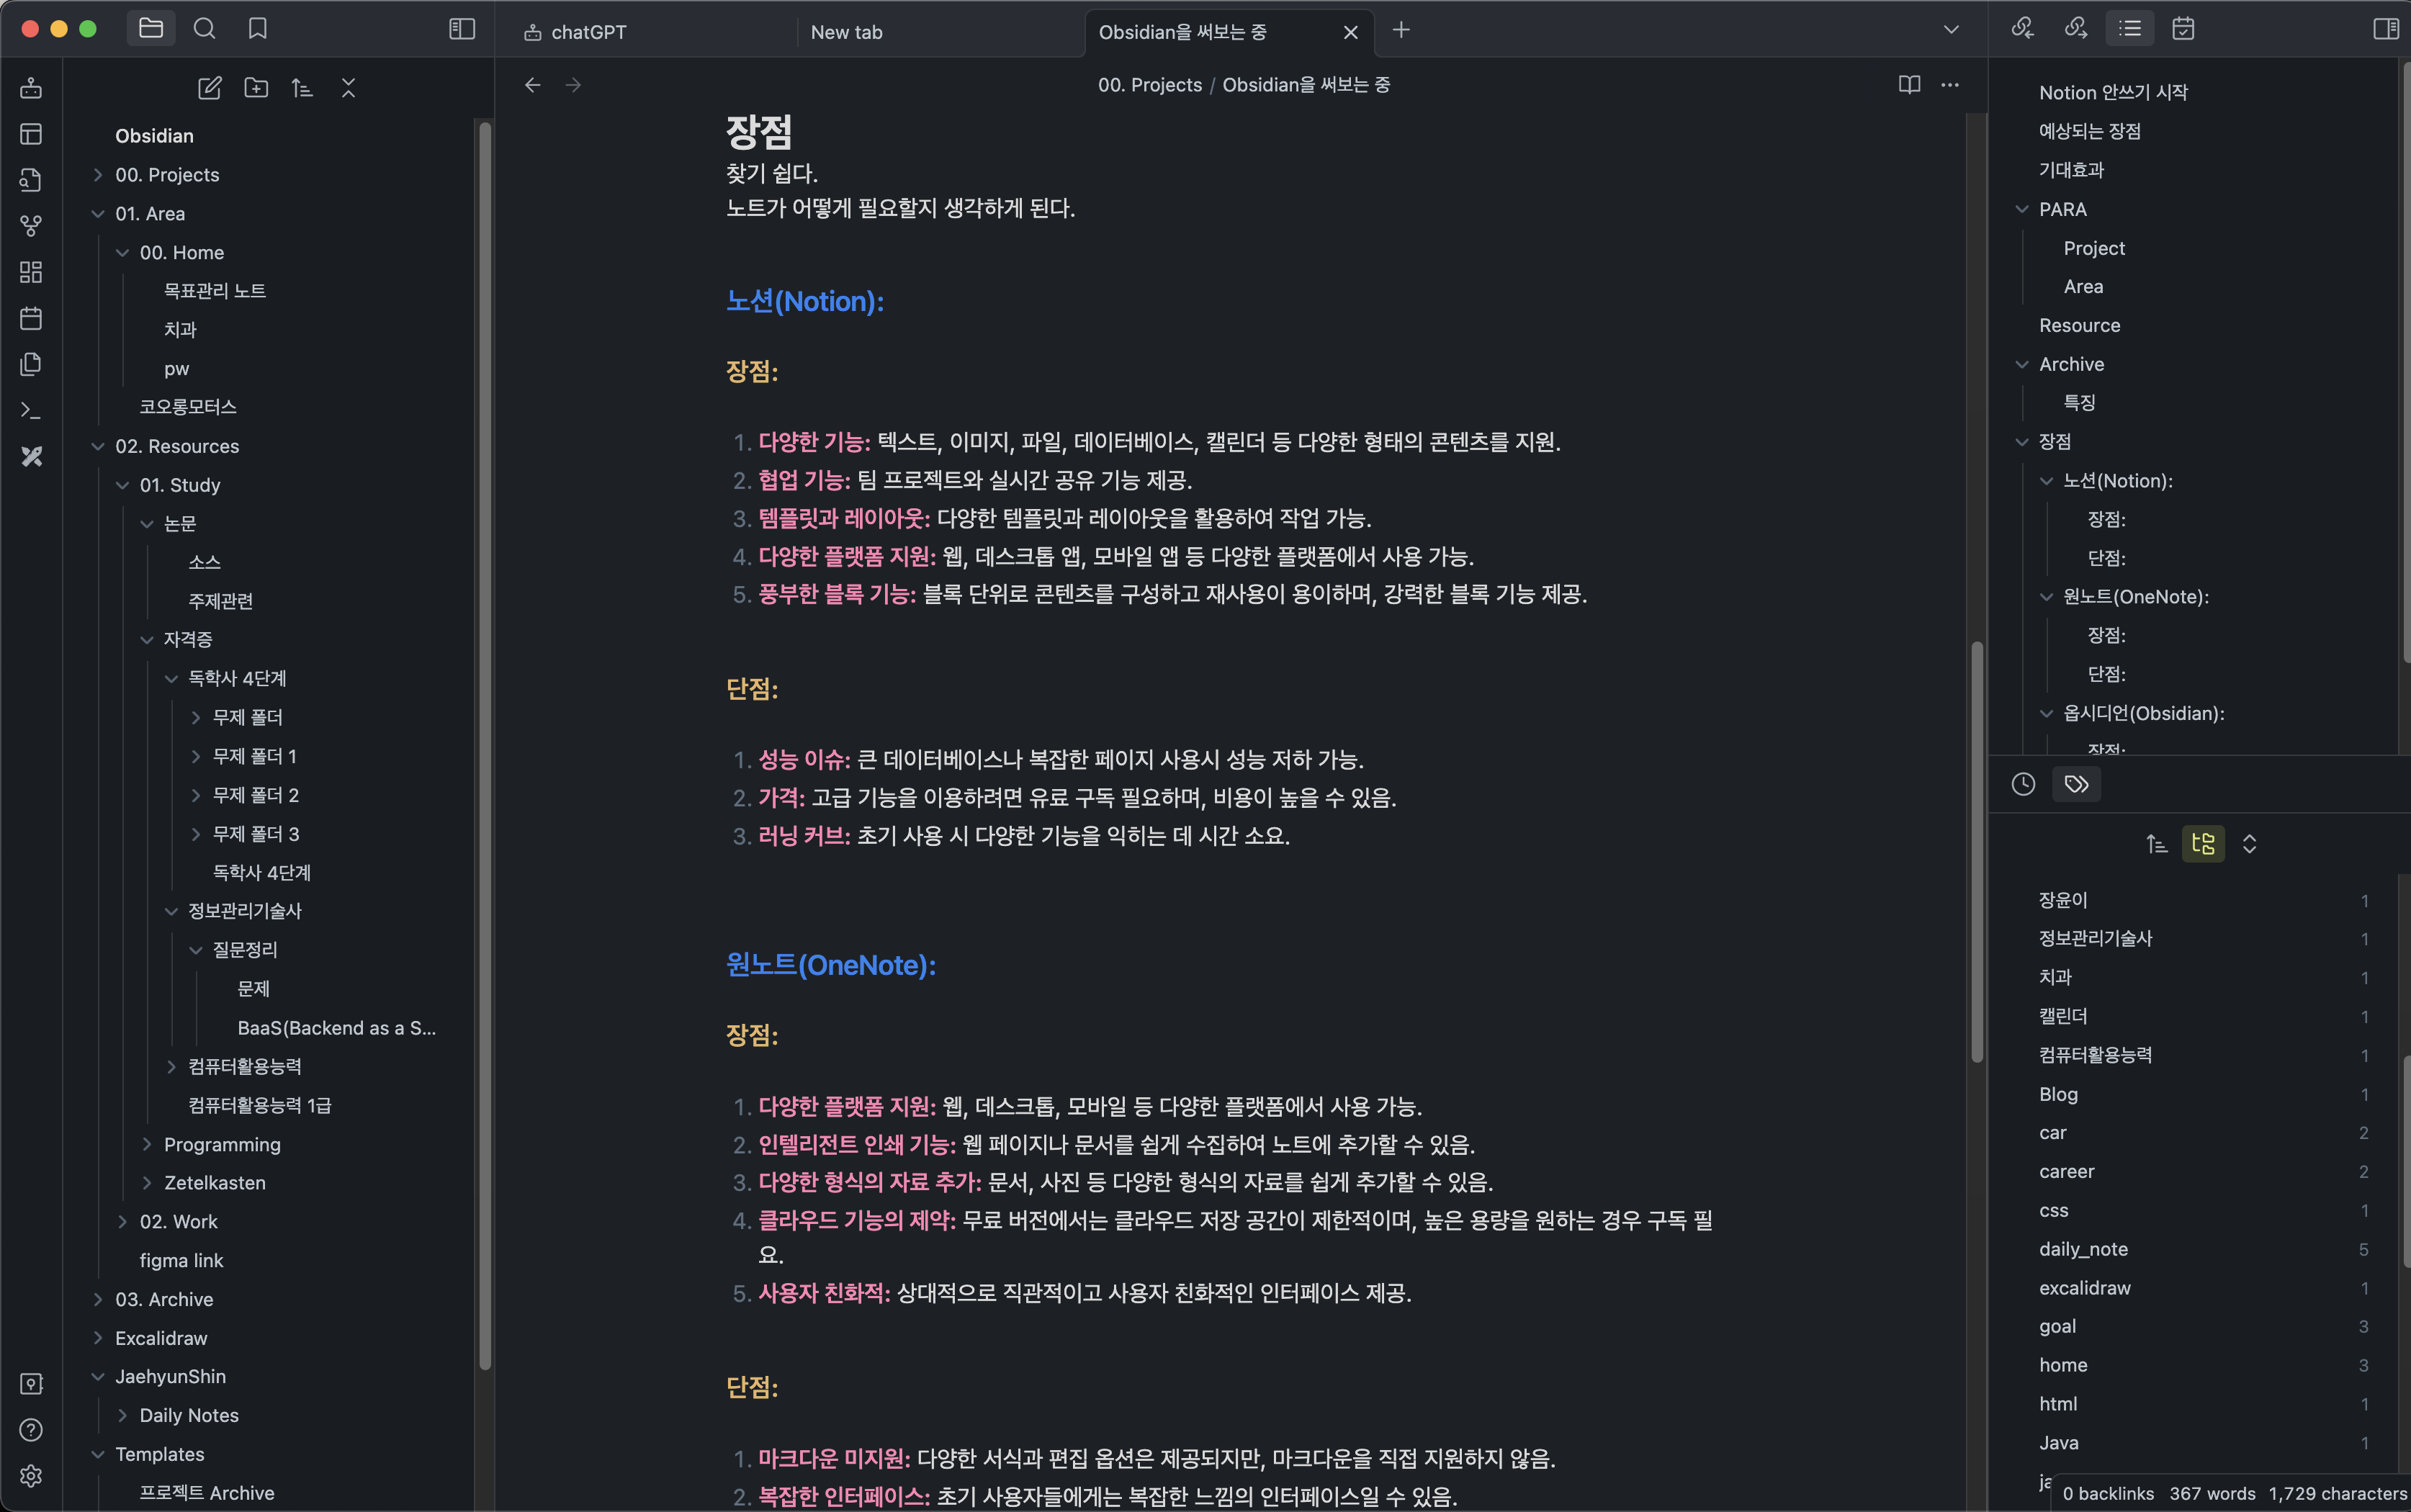Open the settings gear icon
This screenshot has height=1512, width=2411.
tap(31, 1476)
